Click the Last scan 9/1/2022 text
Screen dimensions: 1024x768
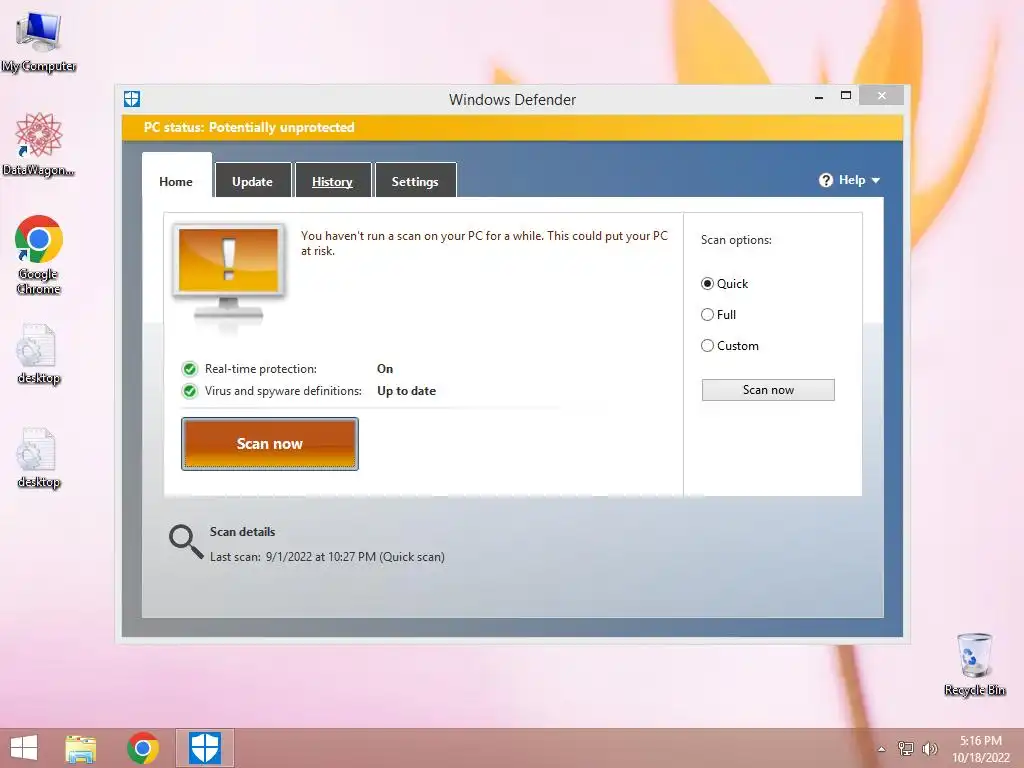pos(327,557)
